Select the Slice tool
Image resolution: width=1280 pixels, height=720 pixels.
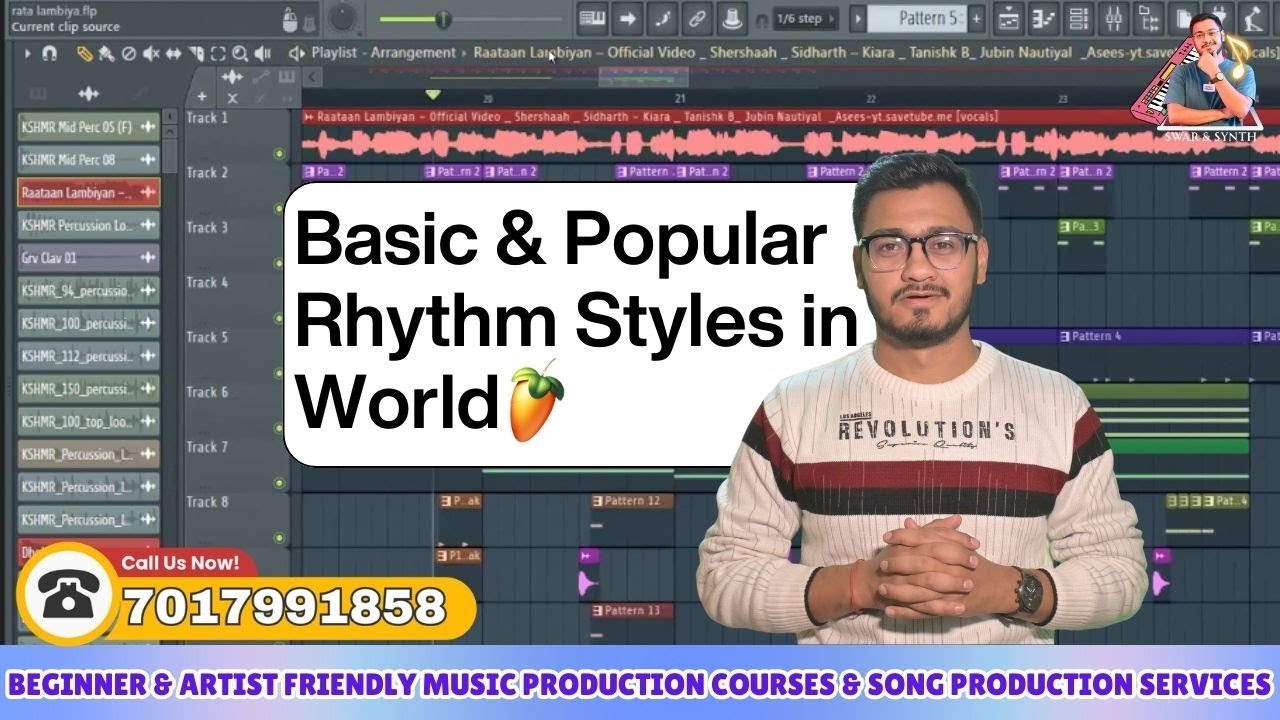pos(197,53)
